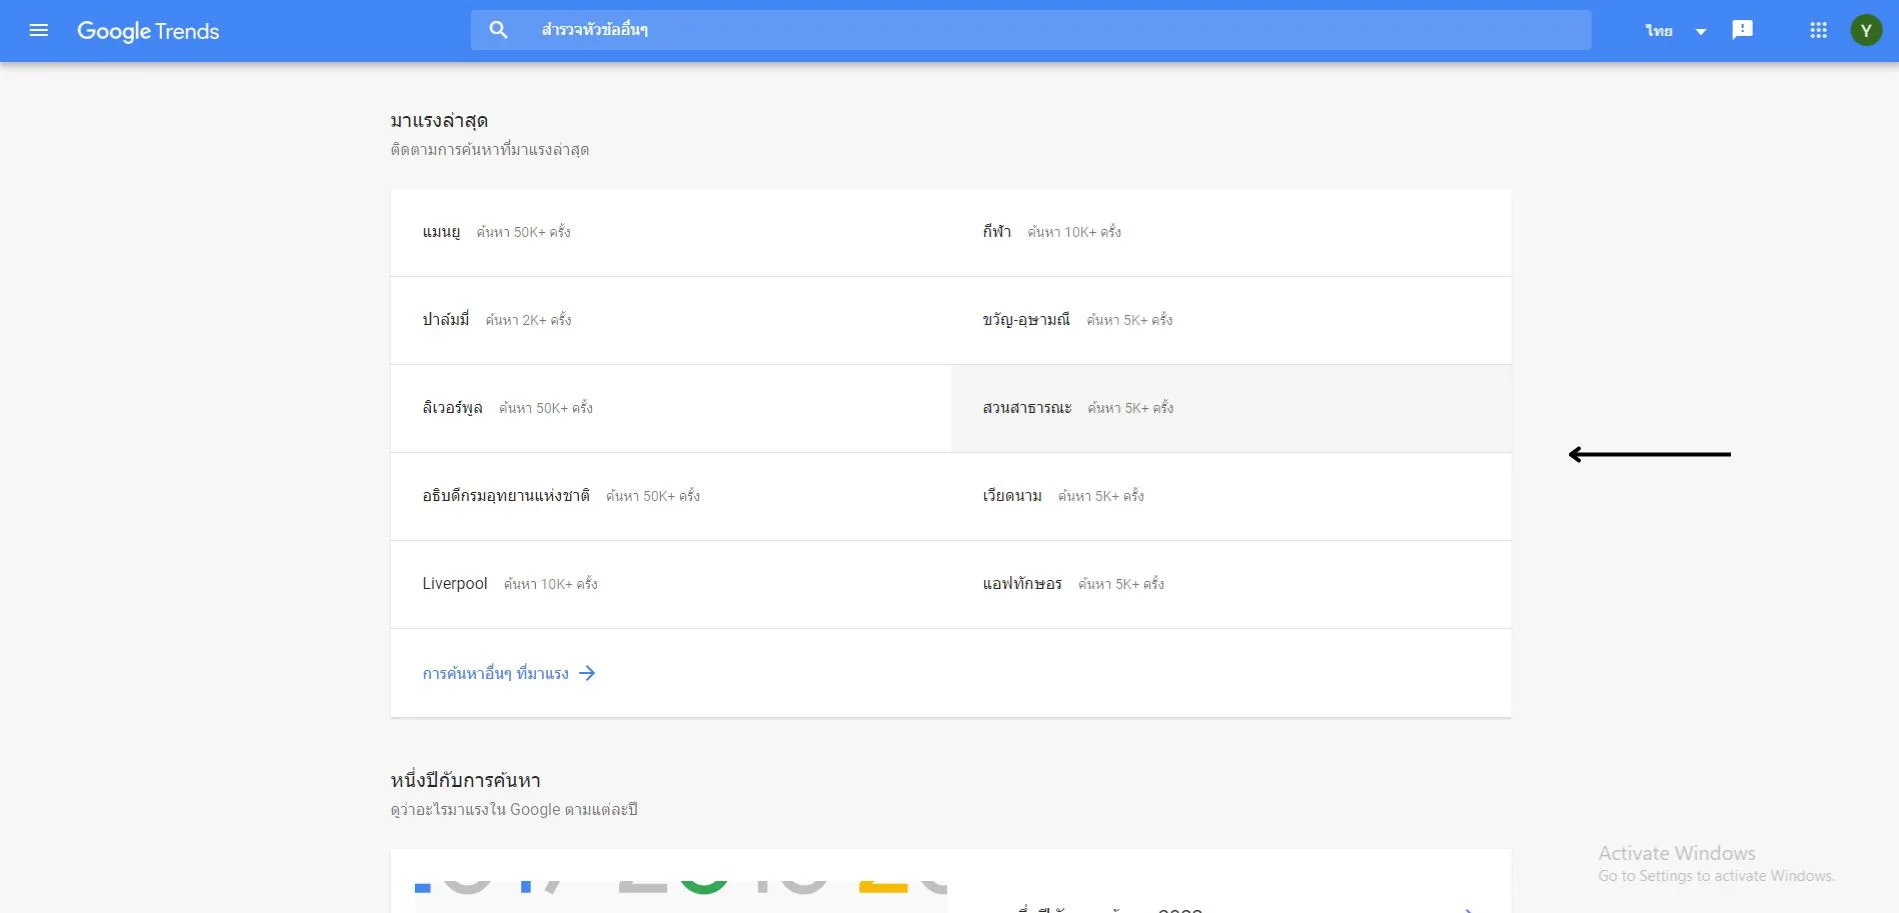Open อธิบดีกรมอุทยานแห่งชาติ trending search

click(x=506, y=496)
